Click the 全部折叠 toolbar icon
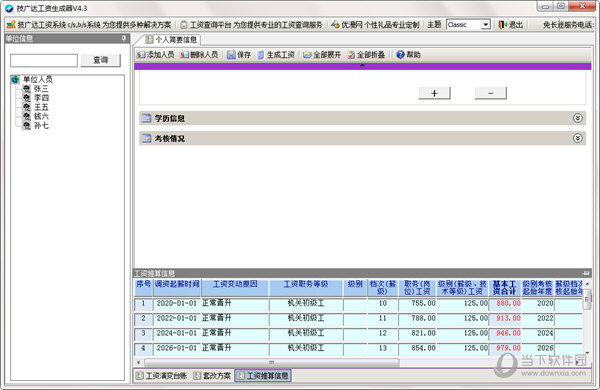 351,55
